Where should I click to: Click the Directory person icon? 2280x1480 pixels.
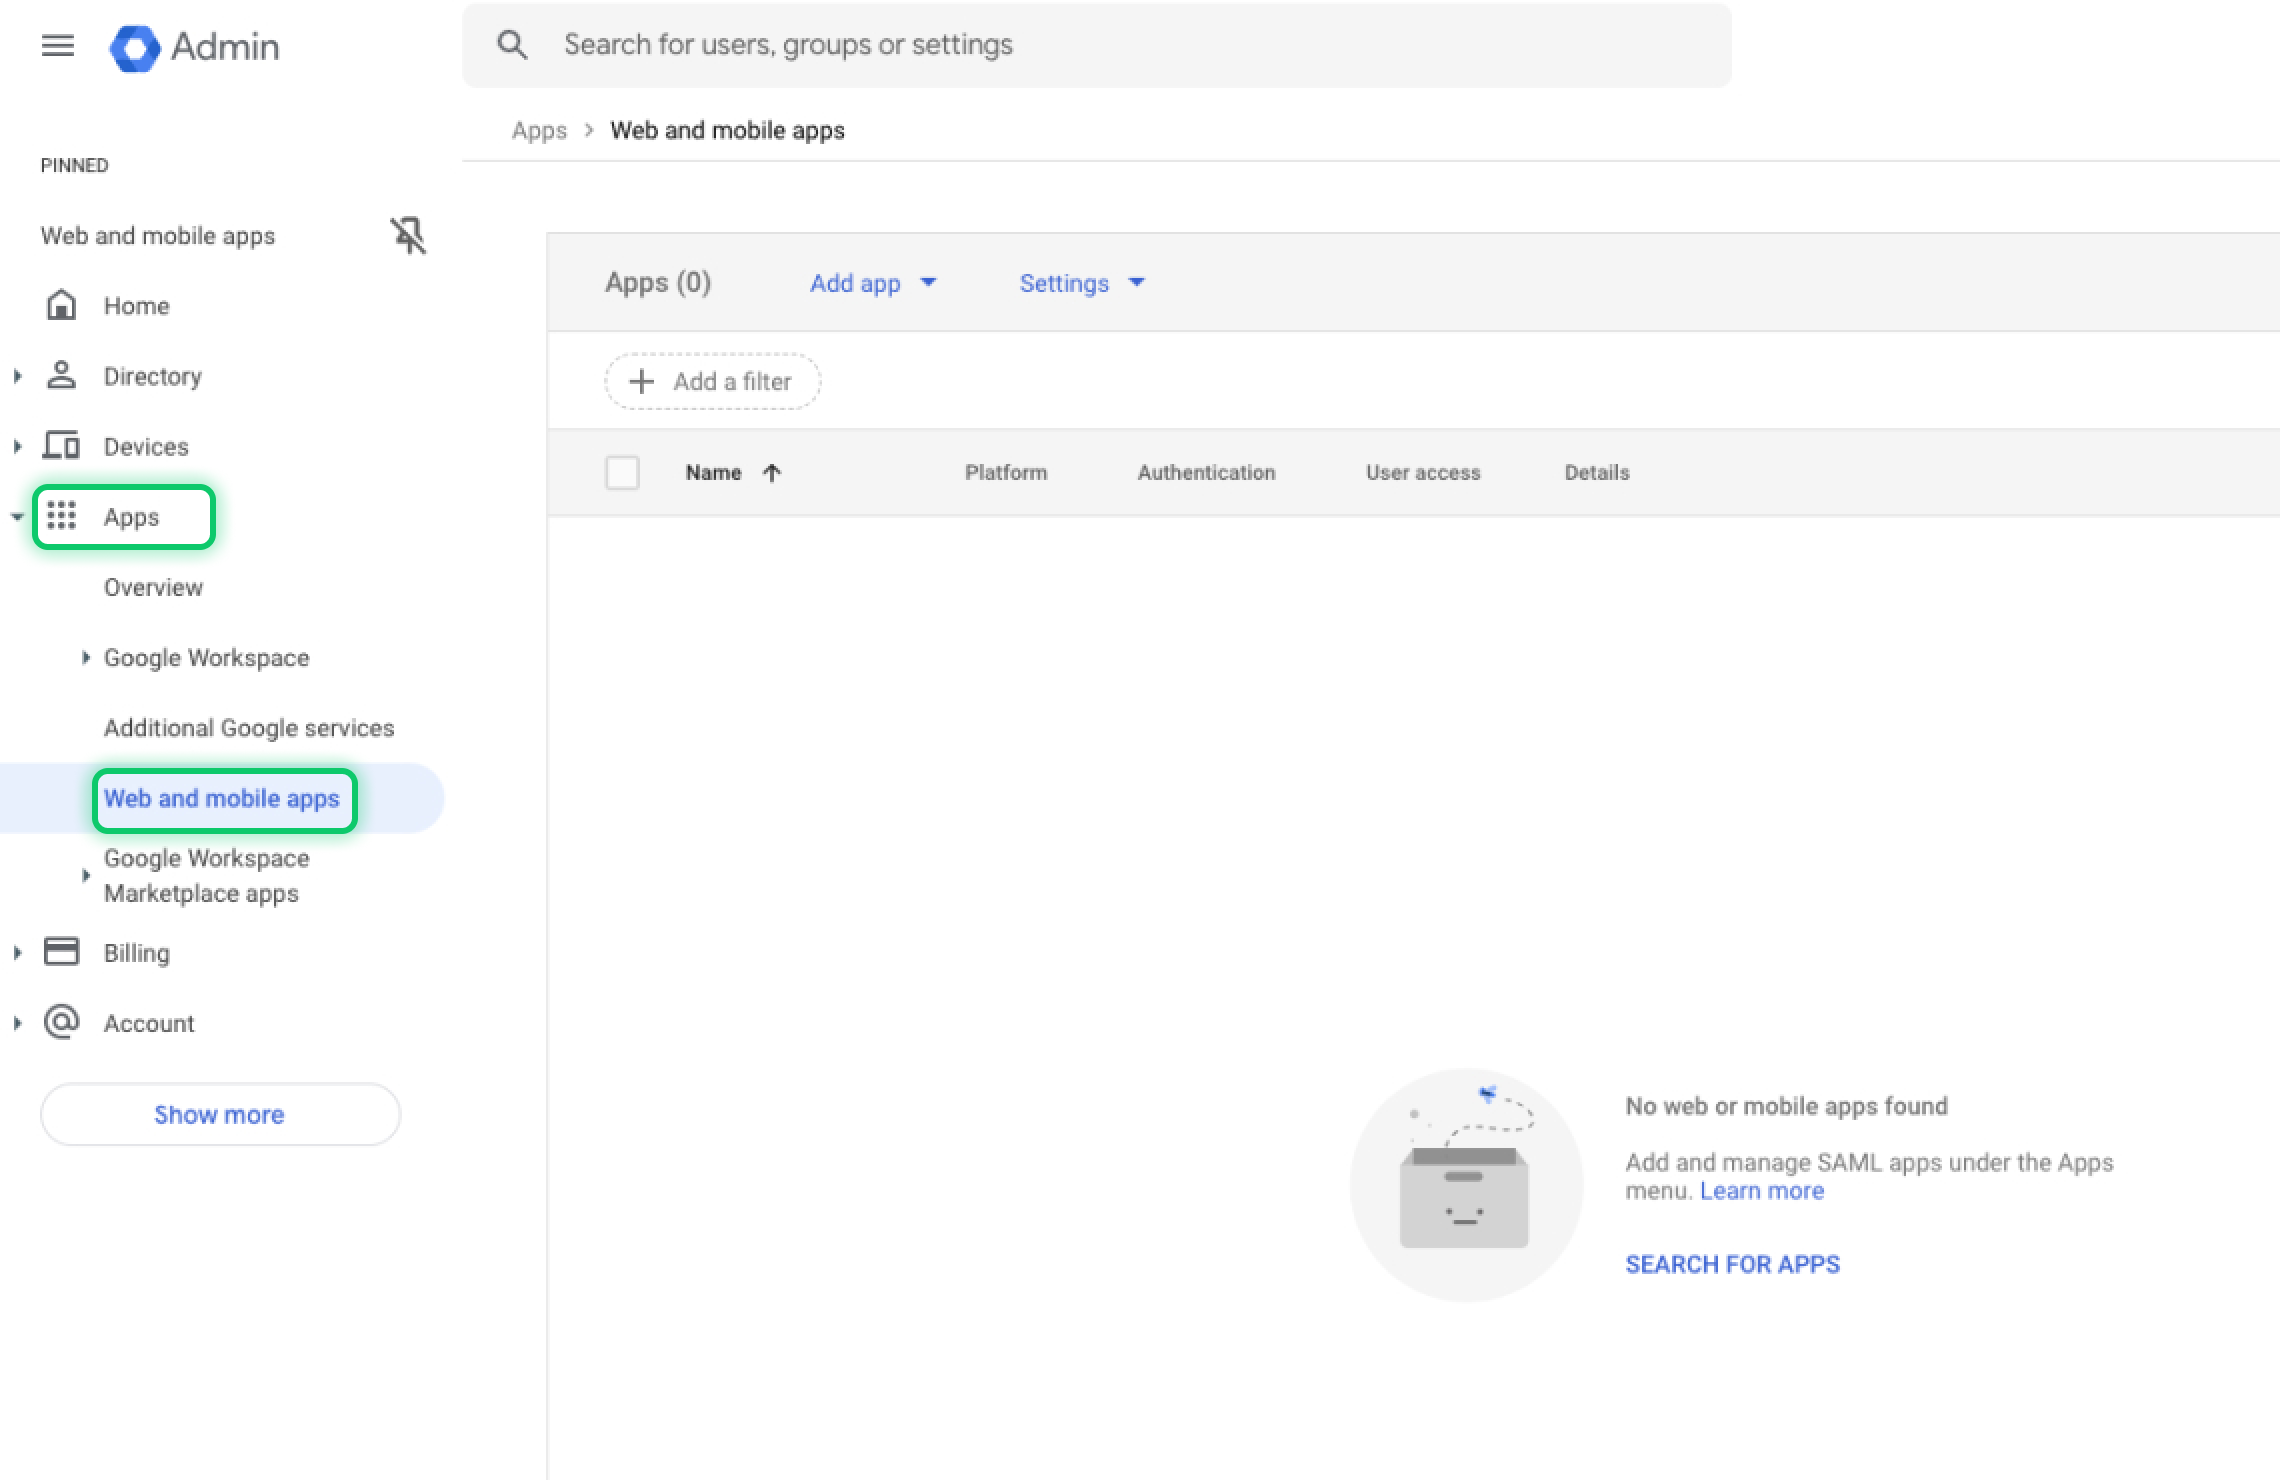(62, 375)
